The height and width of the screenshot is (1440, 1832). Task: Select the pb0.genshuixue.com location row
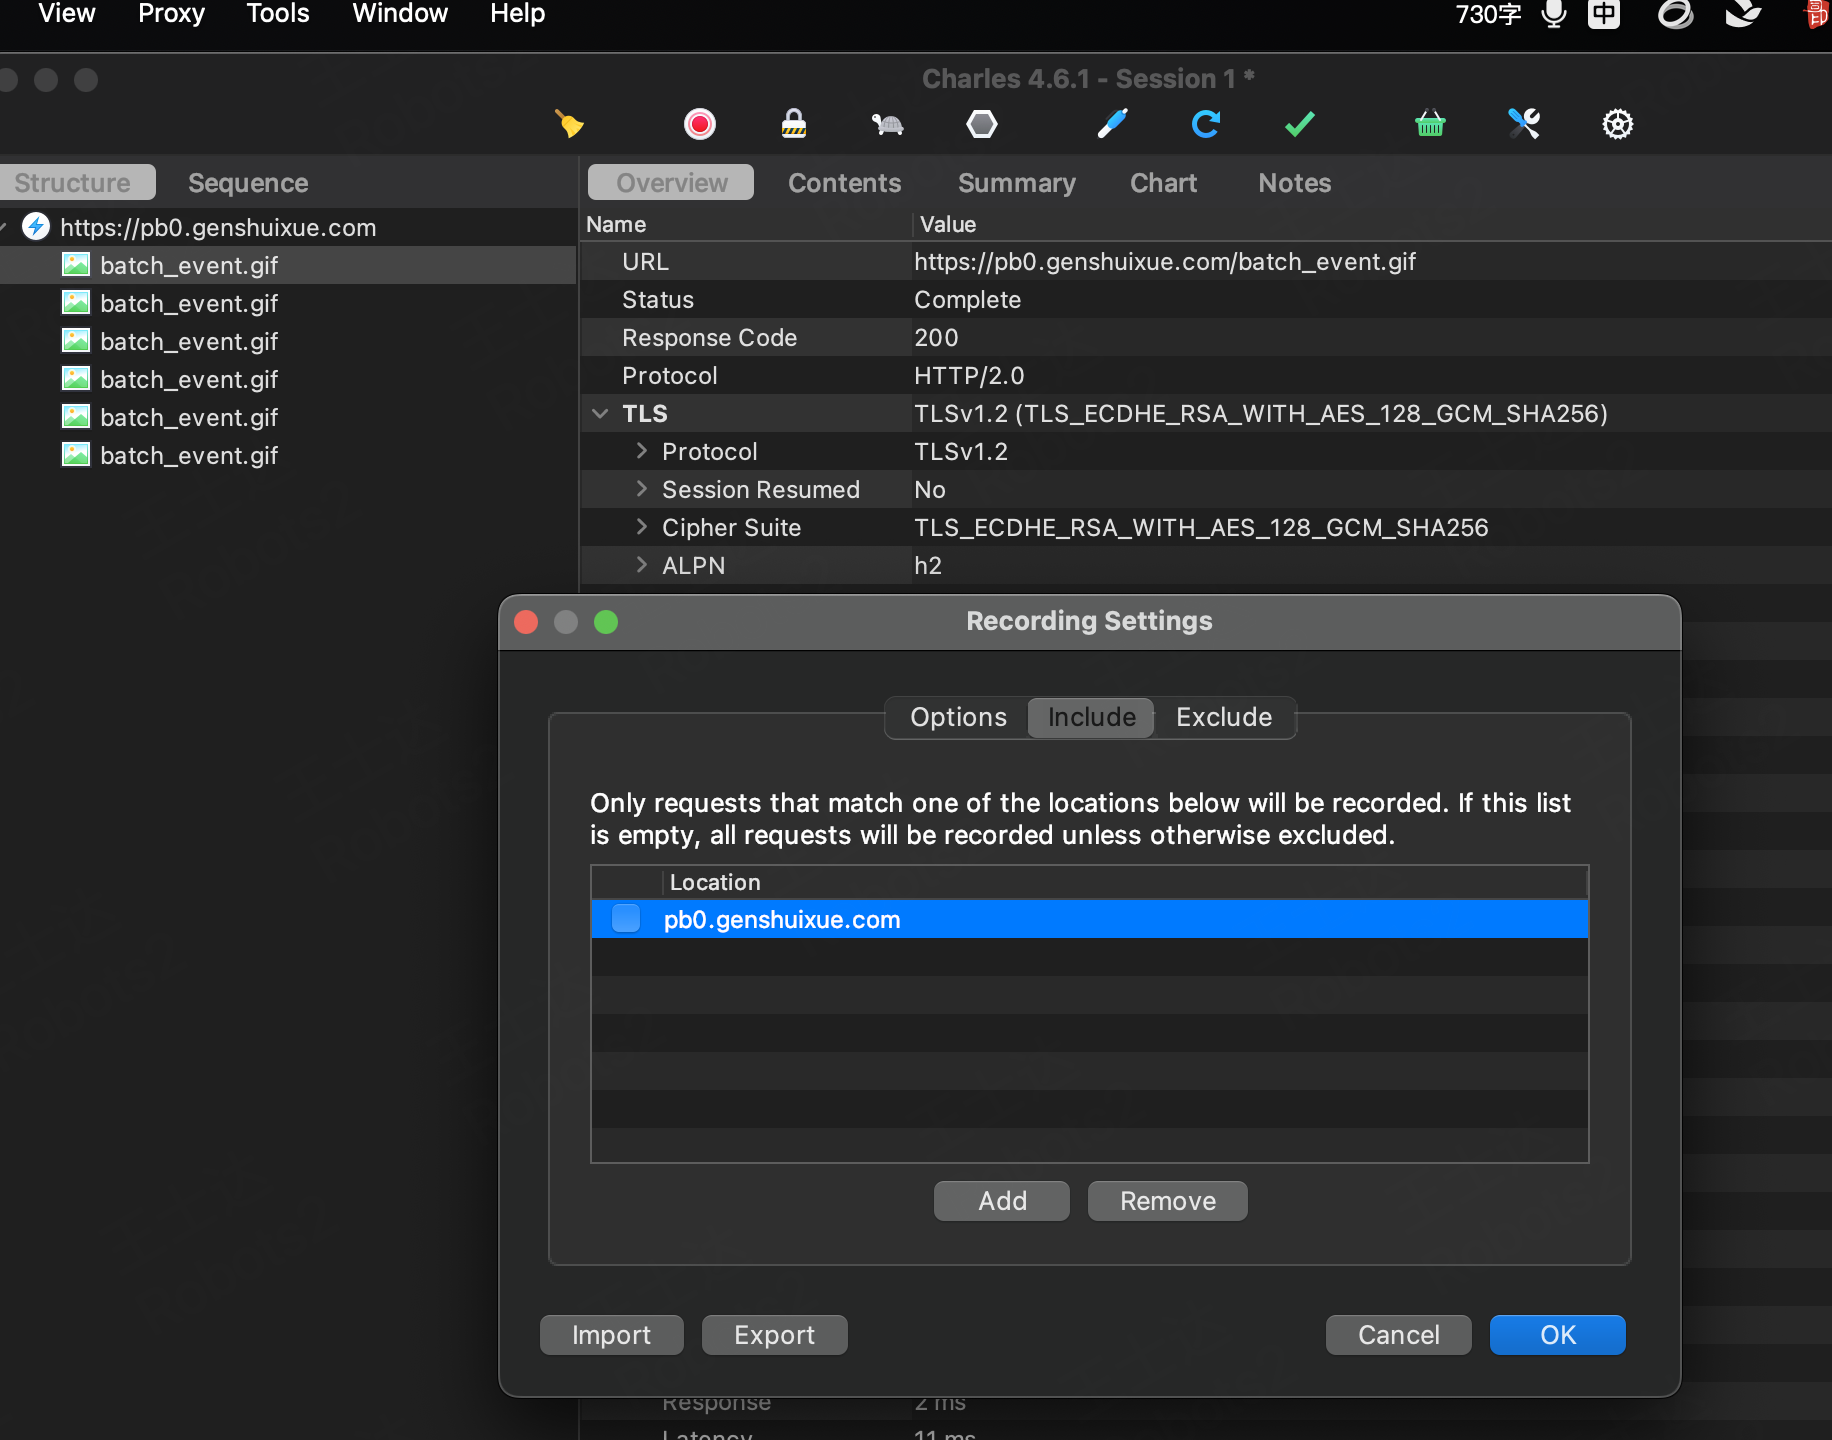tap(1090, 919)
